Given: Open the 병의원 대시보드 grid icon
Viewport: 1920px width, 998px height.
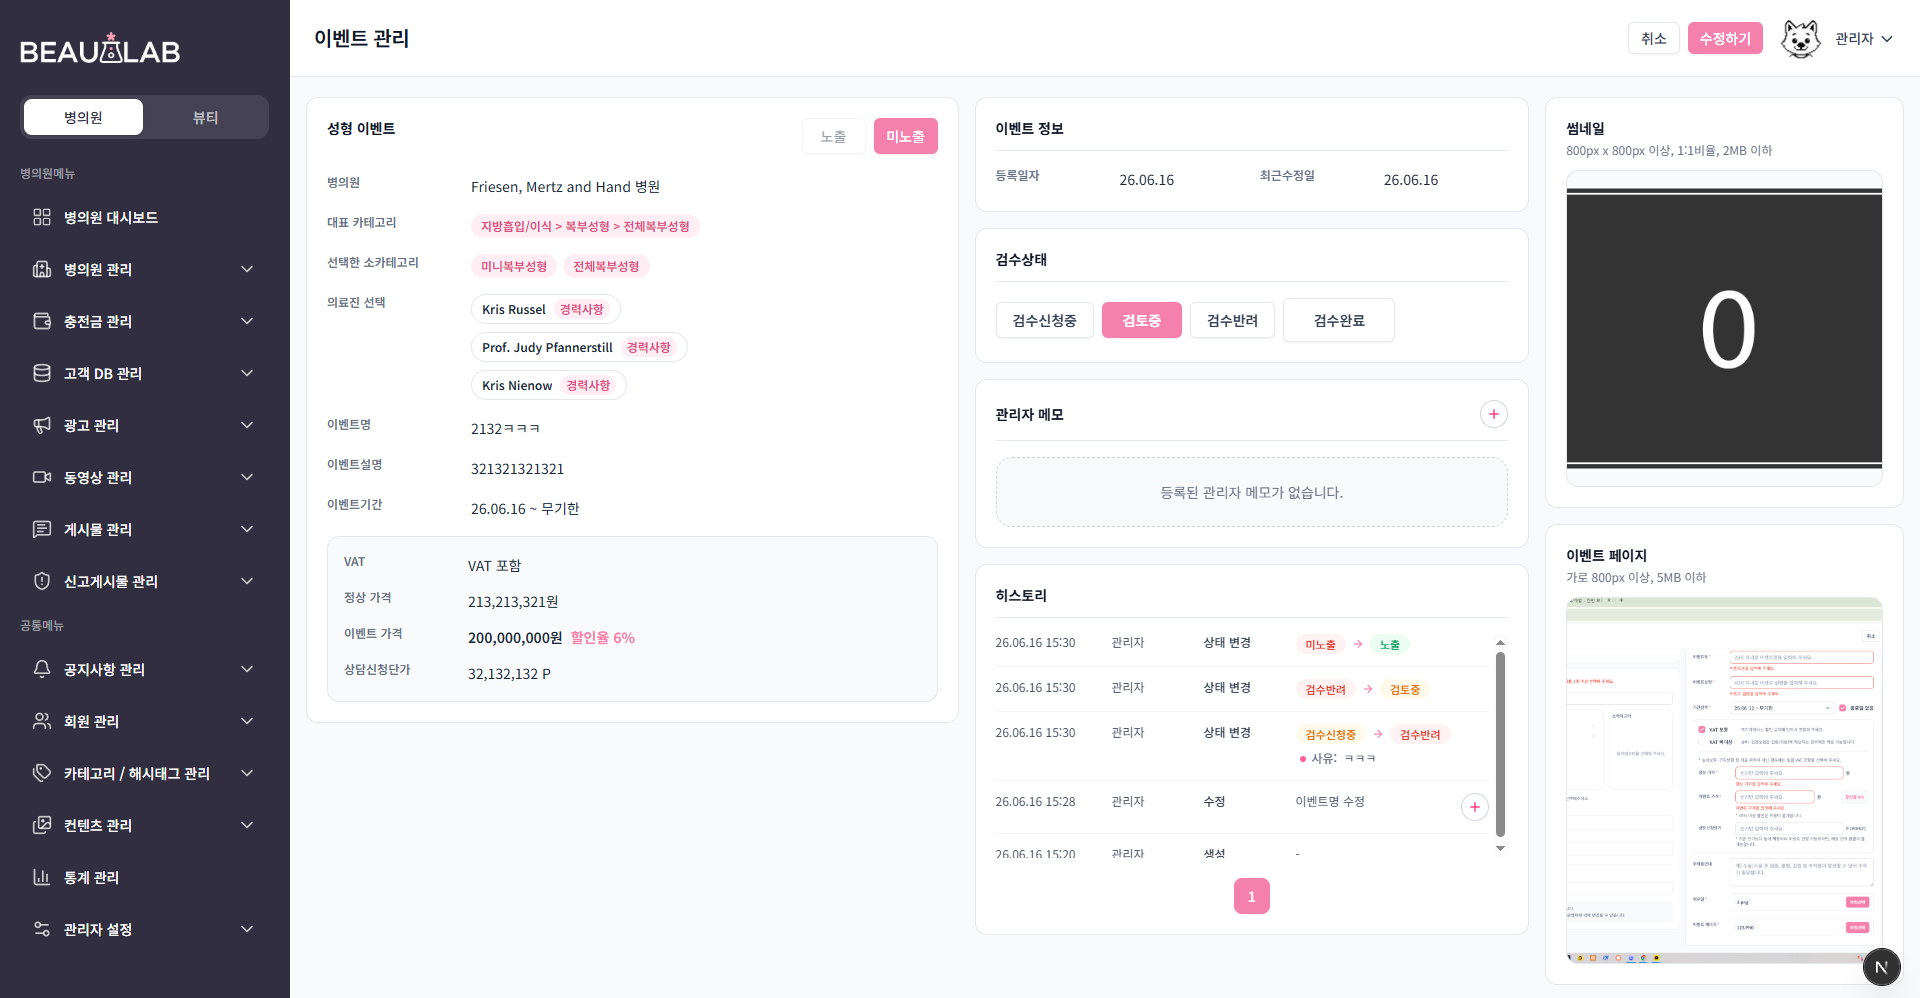Looking at the screenshot, I should pos(42,217).
